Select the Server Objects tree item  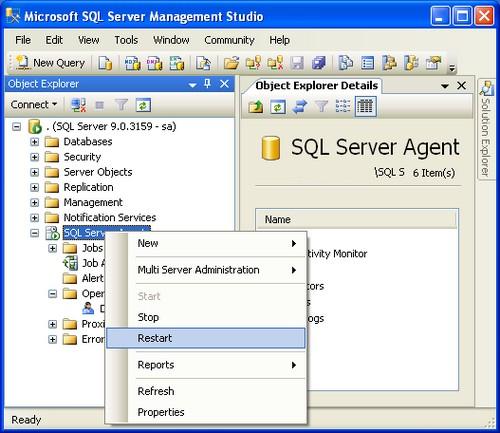tap(98, 172)
